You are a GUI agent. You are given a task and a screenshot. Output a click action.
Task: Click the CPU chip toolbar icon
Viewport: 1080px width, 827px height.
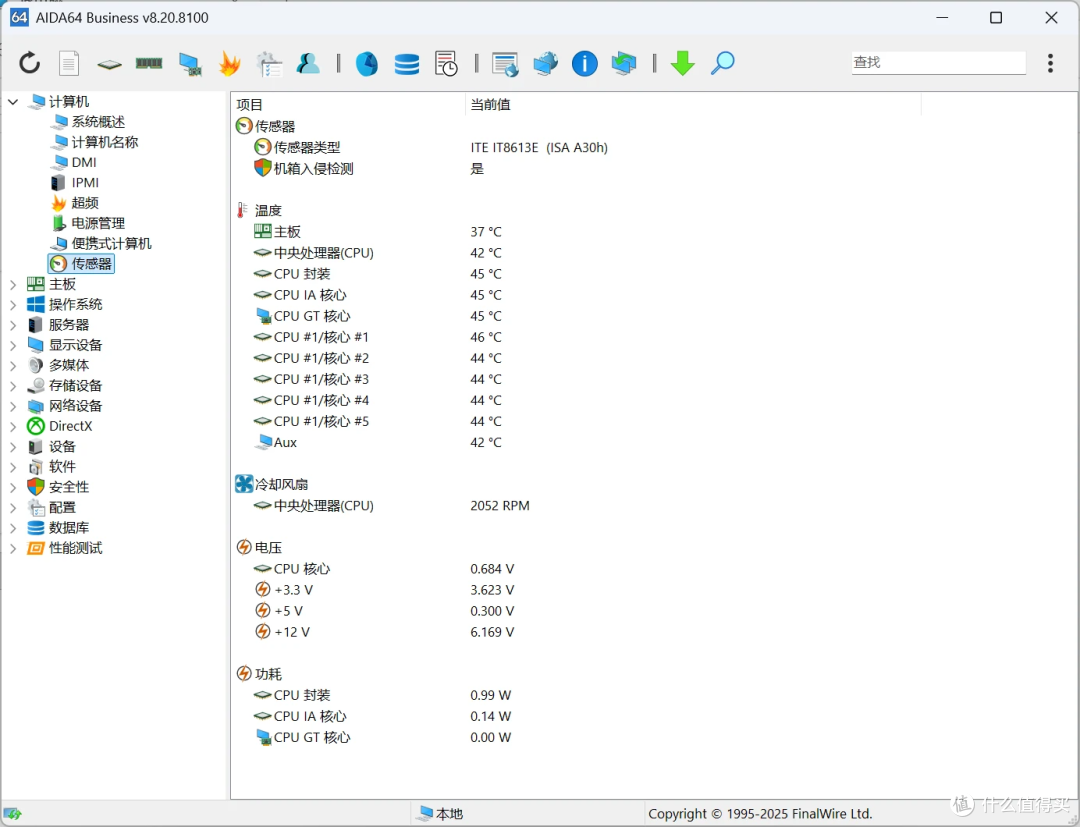(109, 64)
